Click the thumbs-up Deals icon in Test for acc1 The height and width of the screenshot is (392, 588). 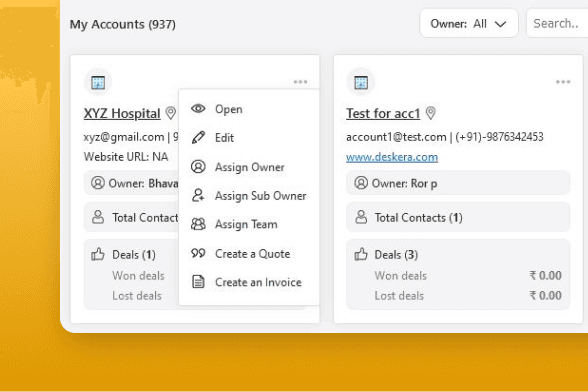click(x=361, y=254)
